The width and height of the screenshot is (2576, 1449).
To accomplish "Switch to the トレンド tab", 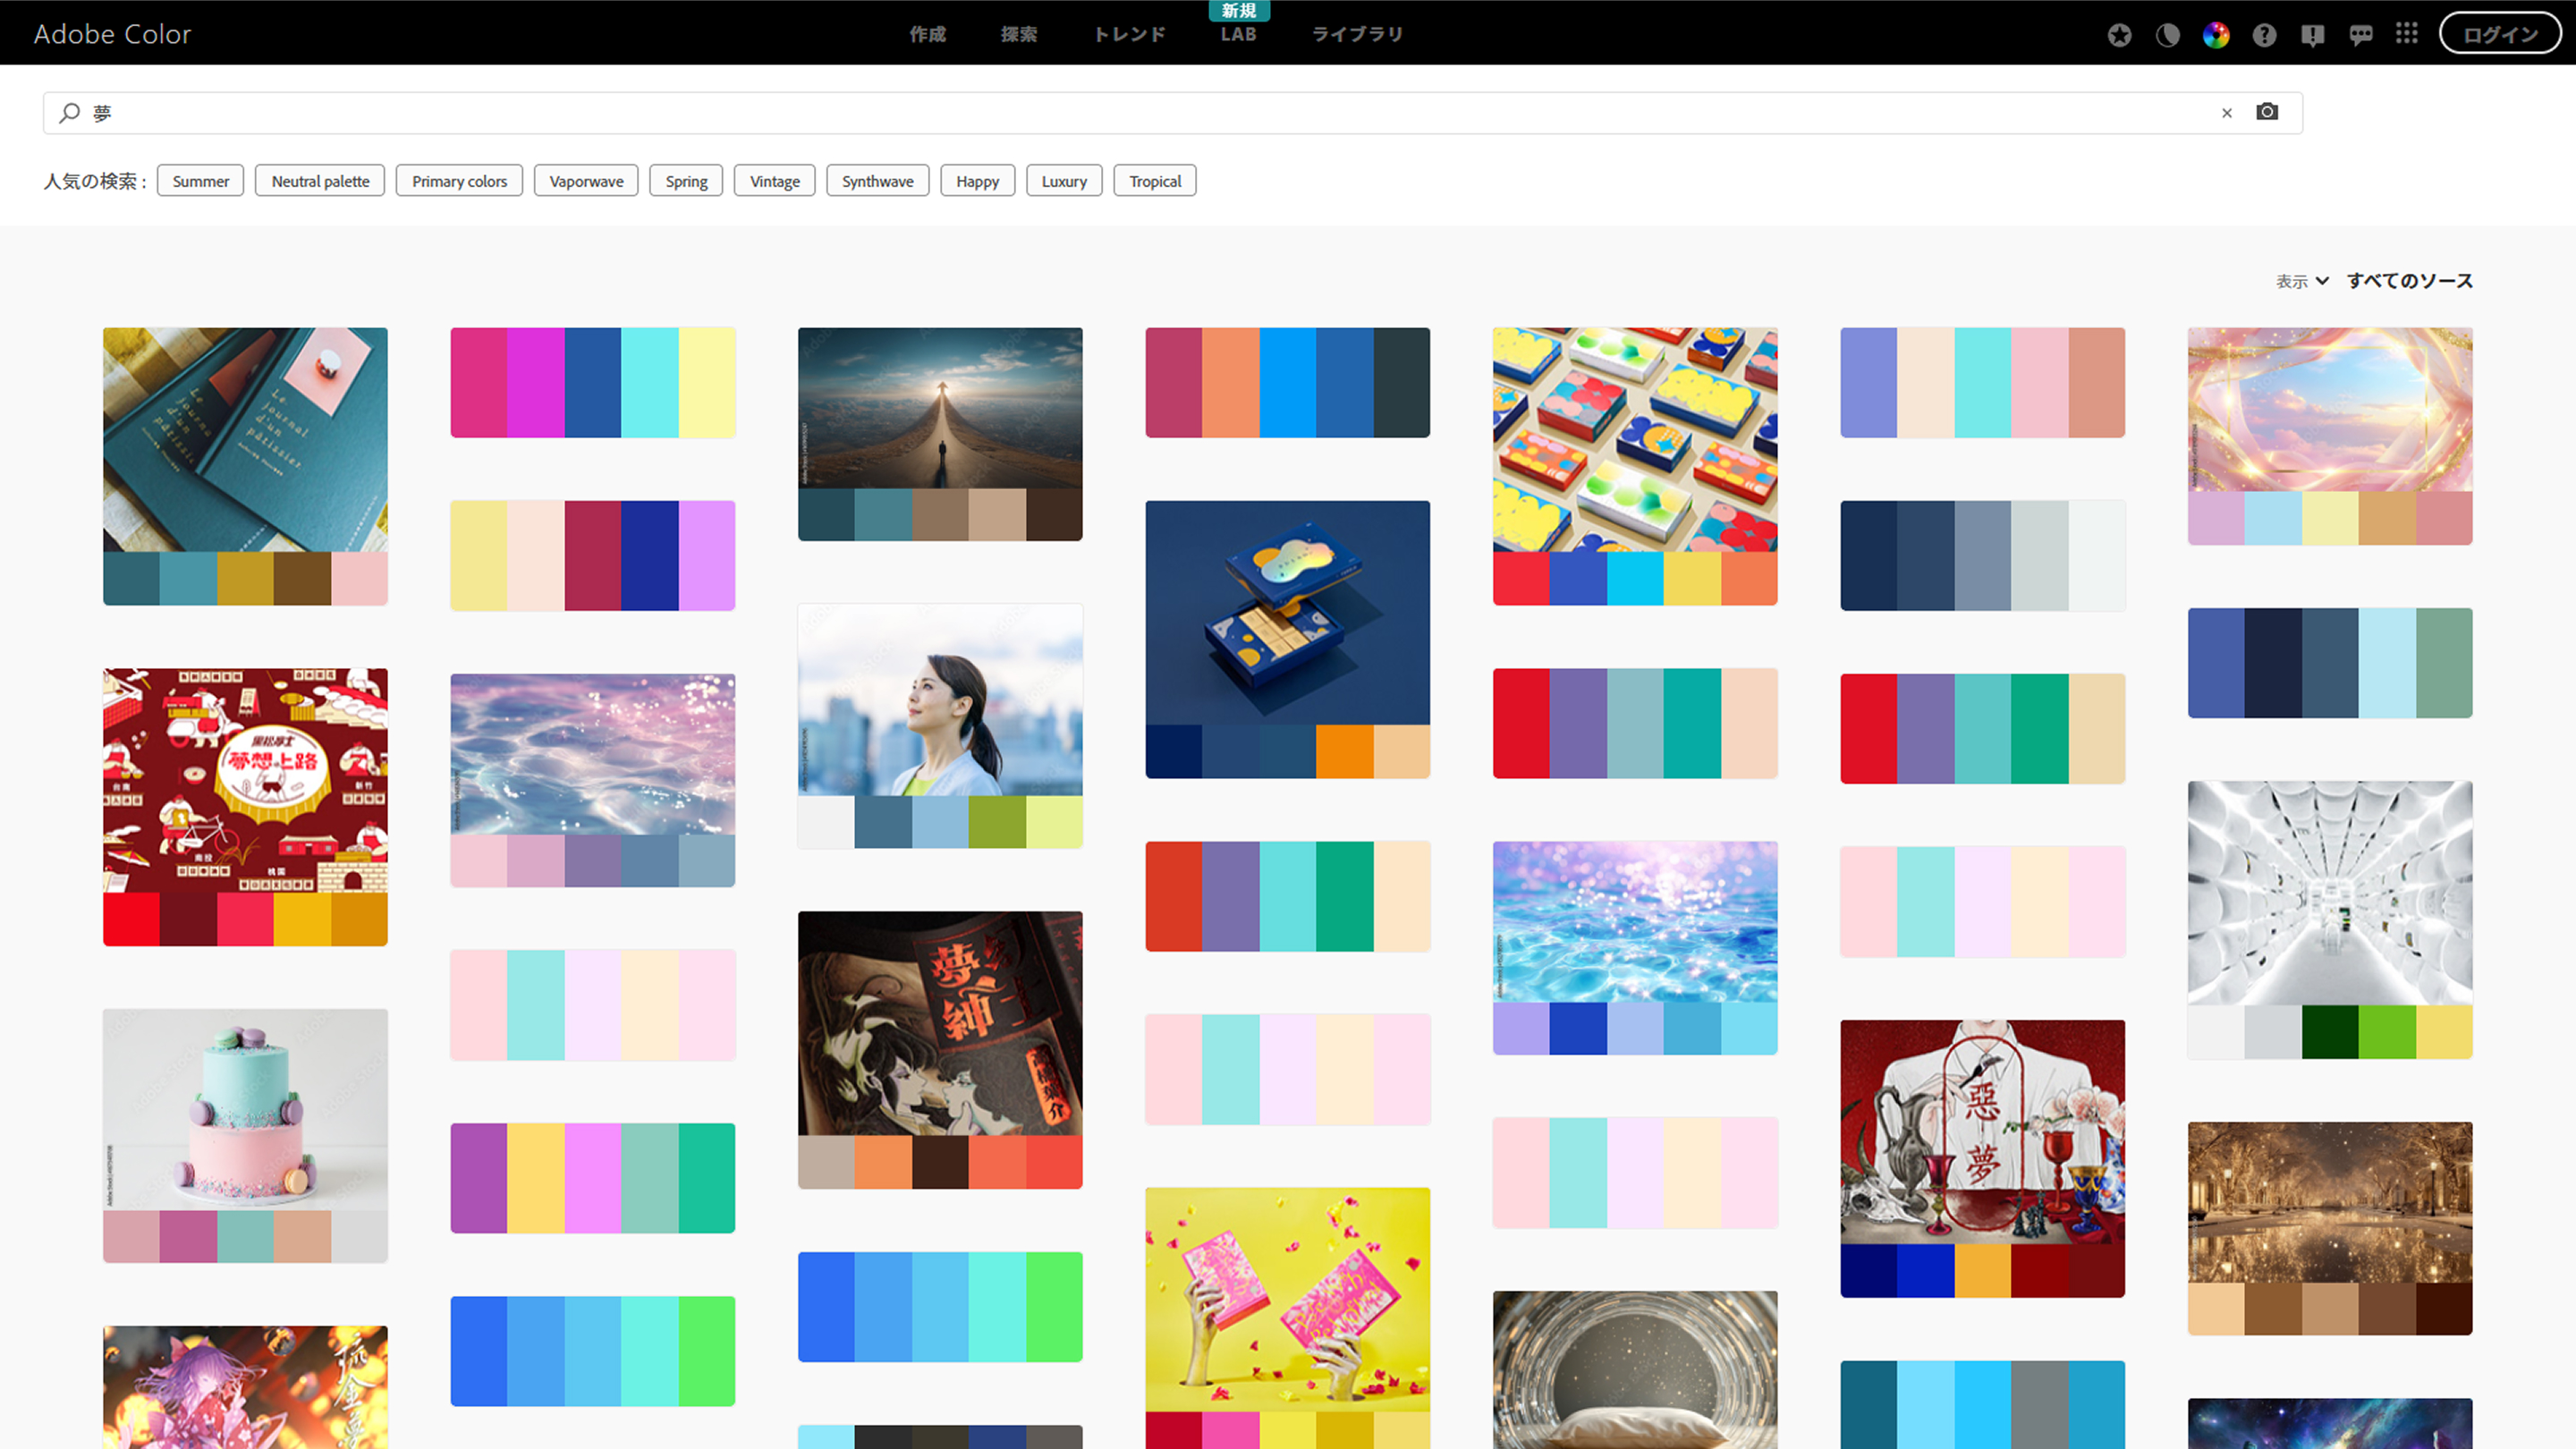I will tap(1129, 35).
